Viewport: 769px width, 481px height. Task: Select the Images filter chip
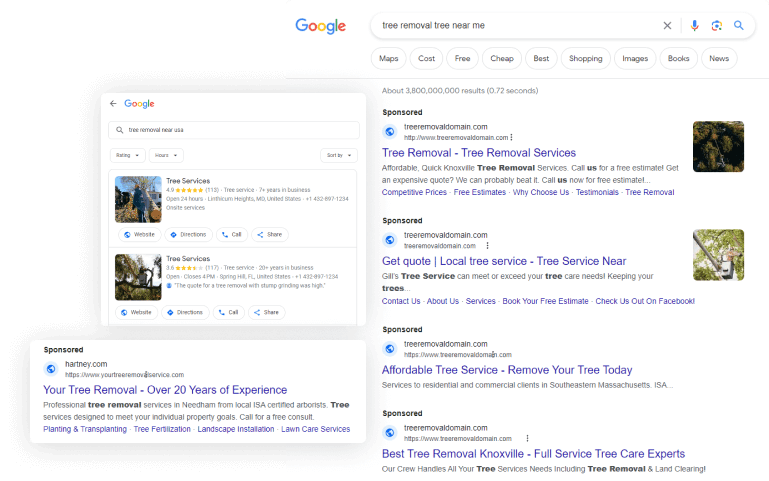(635, 58)
